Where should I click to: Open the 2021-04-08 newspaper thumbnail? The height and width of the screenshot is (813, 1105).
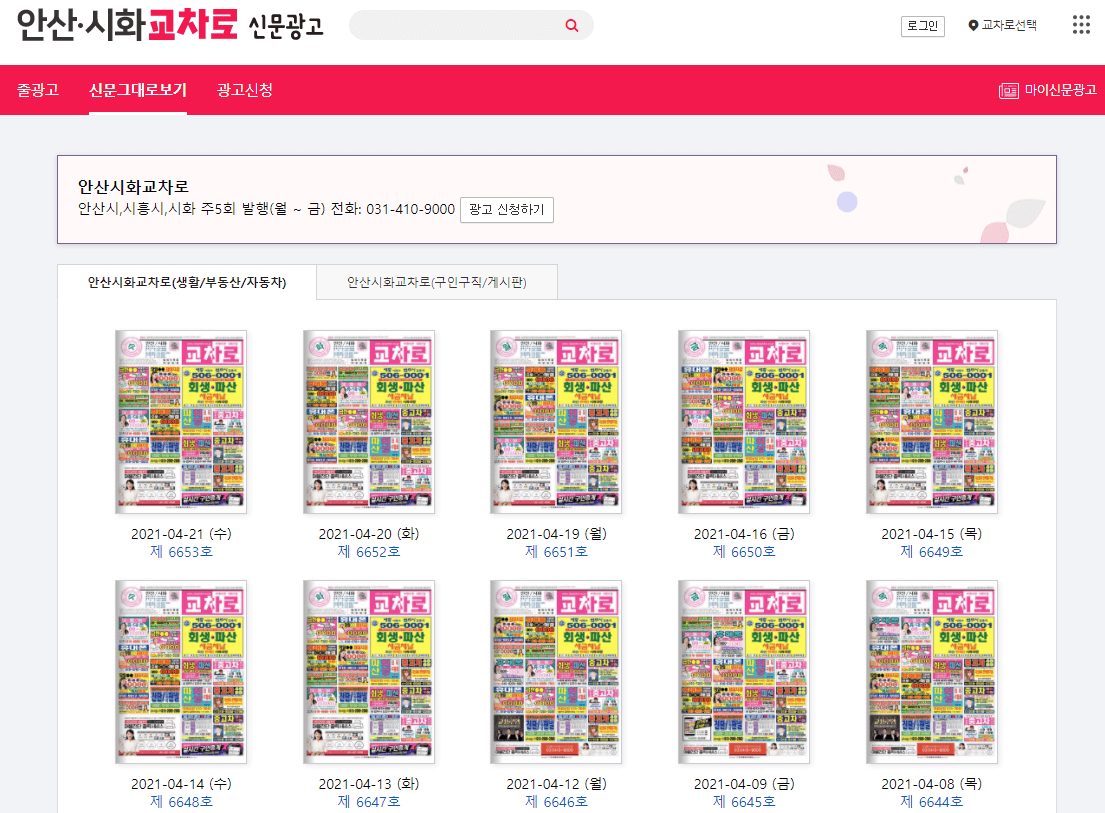pyautogui.click(x=932, y=671)
